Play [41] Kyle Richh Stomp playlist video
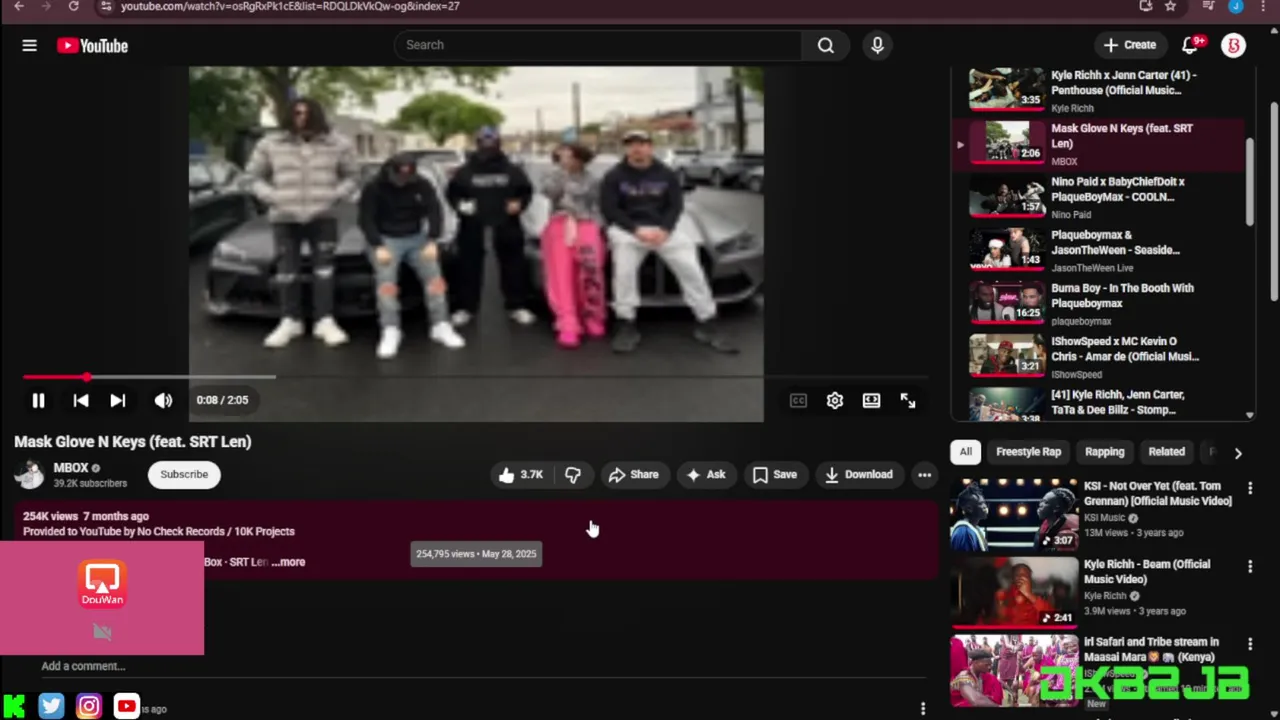This screenshot has width=1280, height=720. 1097,403
